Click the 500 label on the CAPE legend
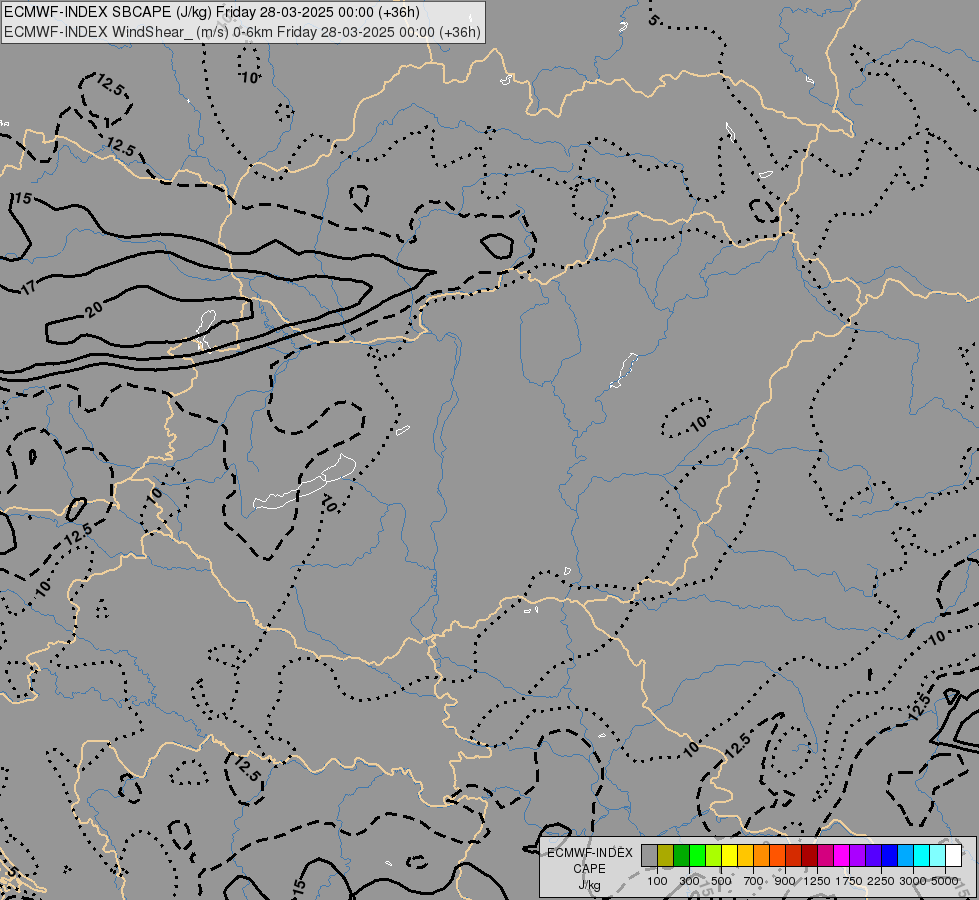The width and height of the screenshot is (979, 900). [721, 881]
